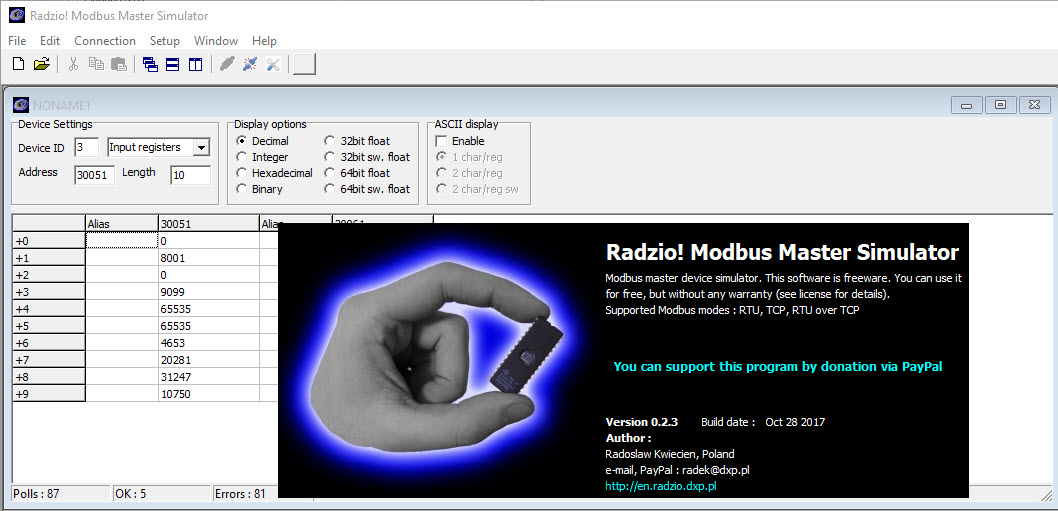Select row header +9

[49, 393]
